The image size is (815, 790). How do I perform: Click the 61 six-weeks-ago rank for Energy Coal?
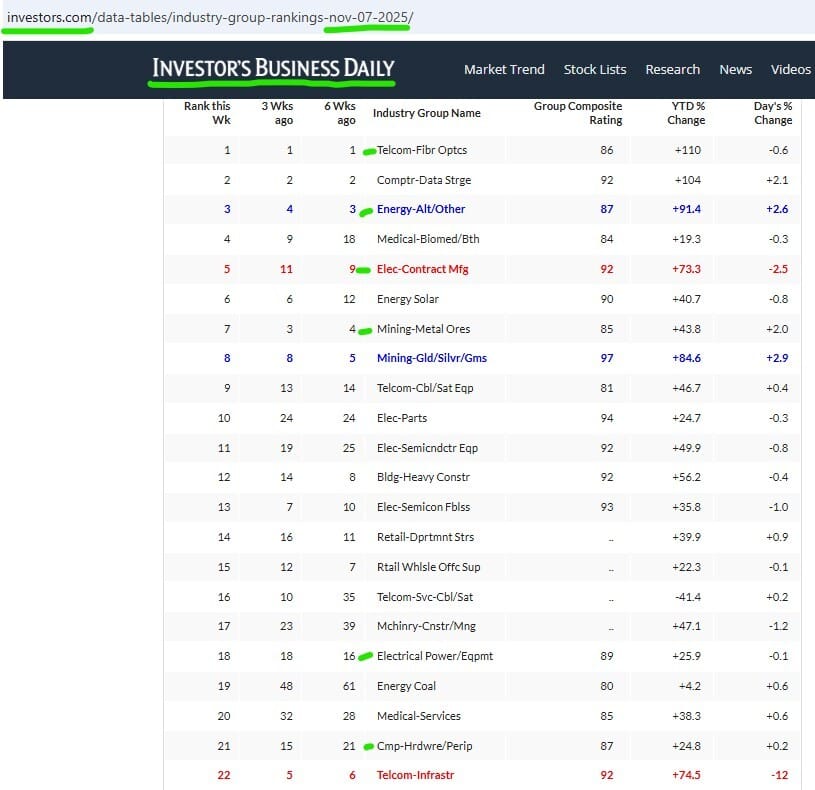[x=349, y=686]
